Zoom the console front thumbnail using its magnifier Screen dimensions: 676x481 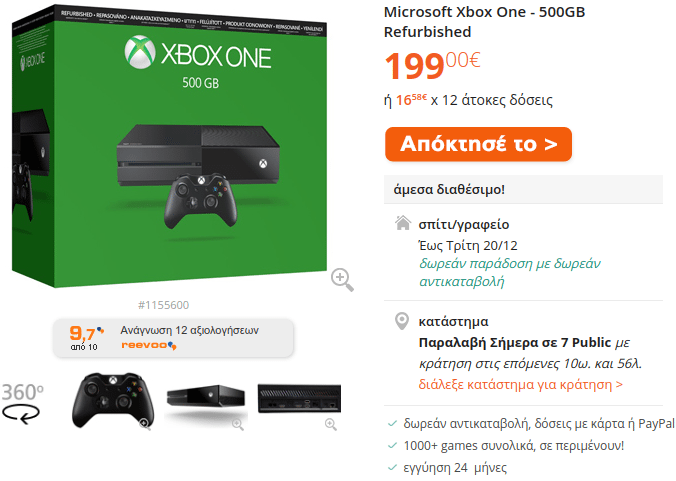(x=238, y=425)
